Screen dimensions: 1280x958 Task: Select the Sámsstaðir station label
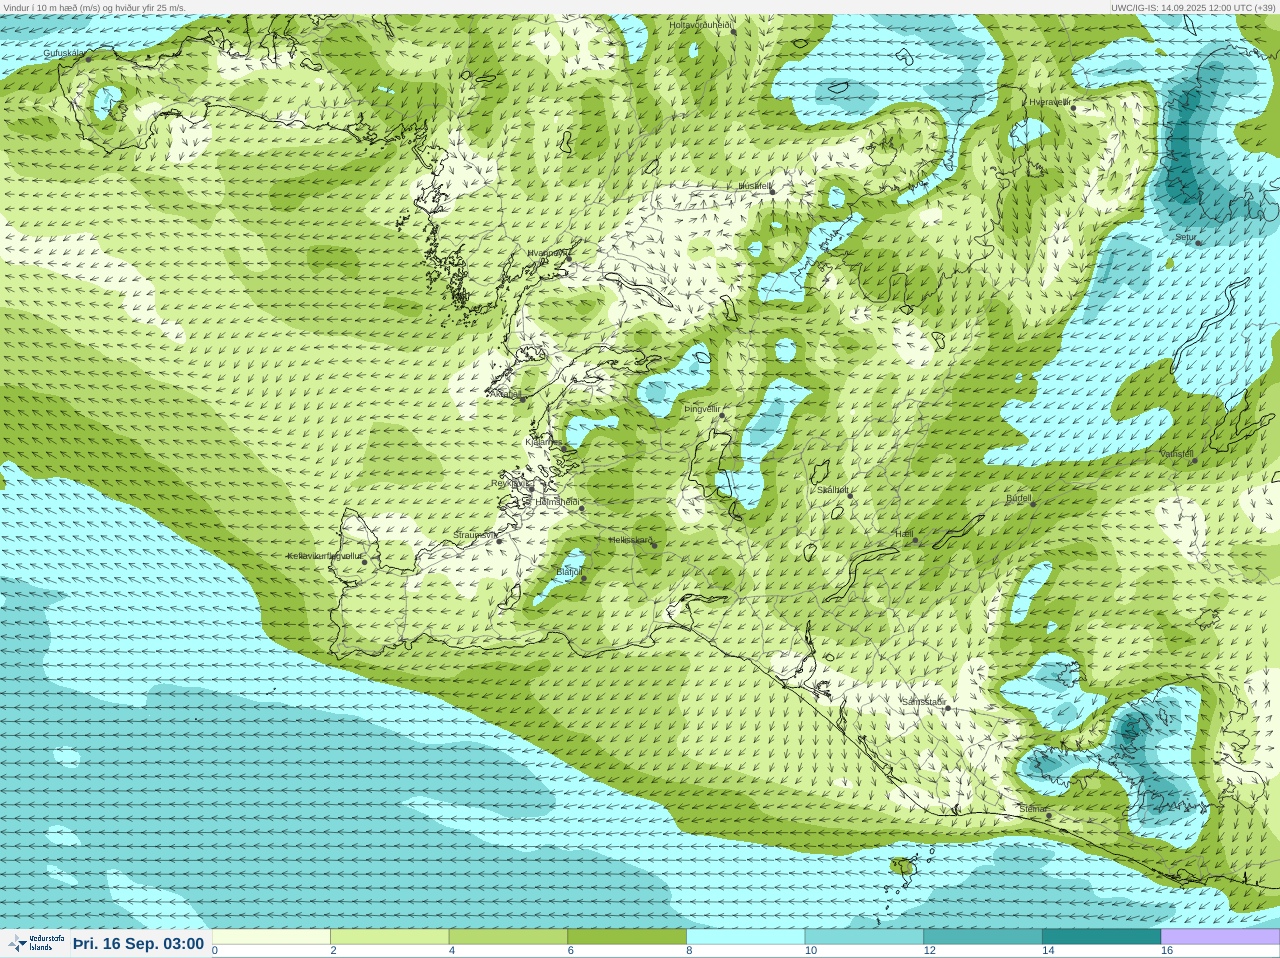pyautogui.click(x=923, y=702)
